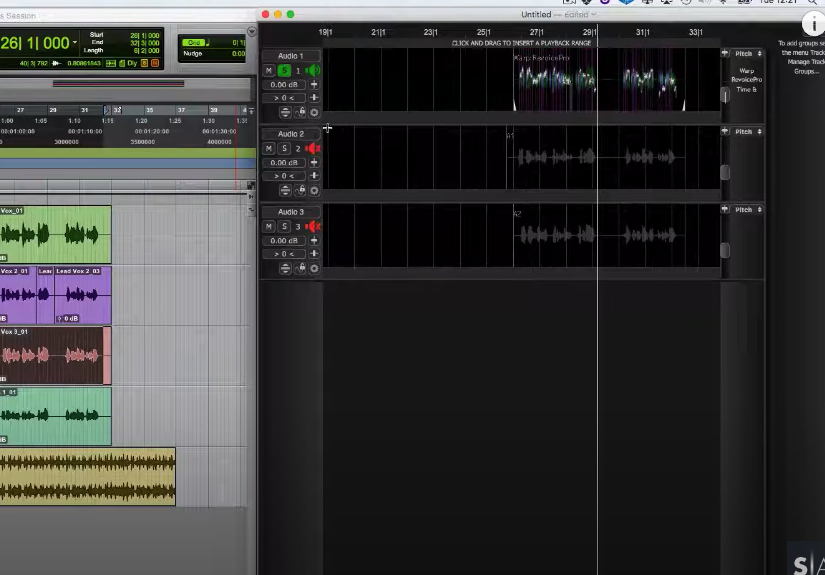
Task: Select the Audio 1 track name button
Action: click(291, 56)
